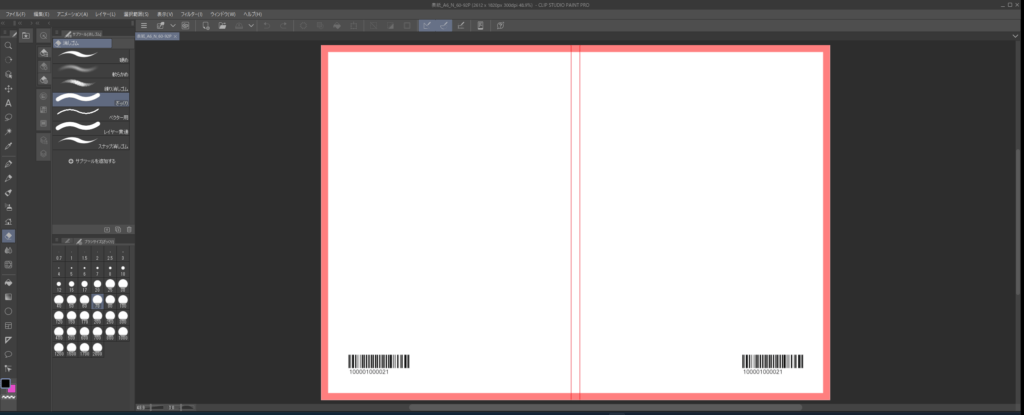
Task: Select the Fill bucket tool
Action: click(8, 283)
